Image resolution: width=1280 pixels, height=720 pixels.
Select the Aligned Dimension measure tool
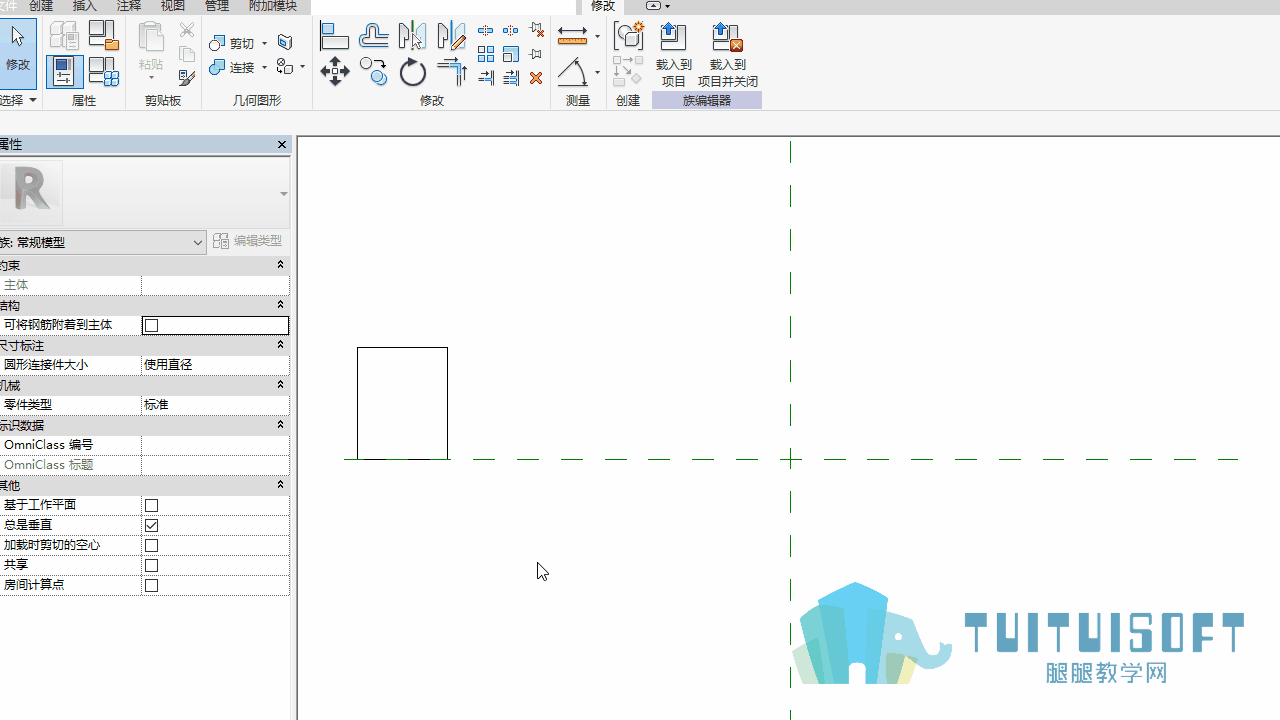pos(572,35)
